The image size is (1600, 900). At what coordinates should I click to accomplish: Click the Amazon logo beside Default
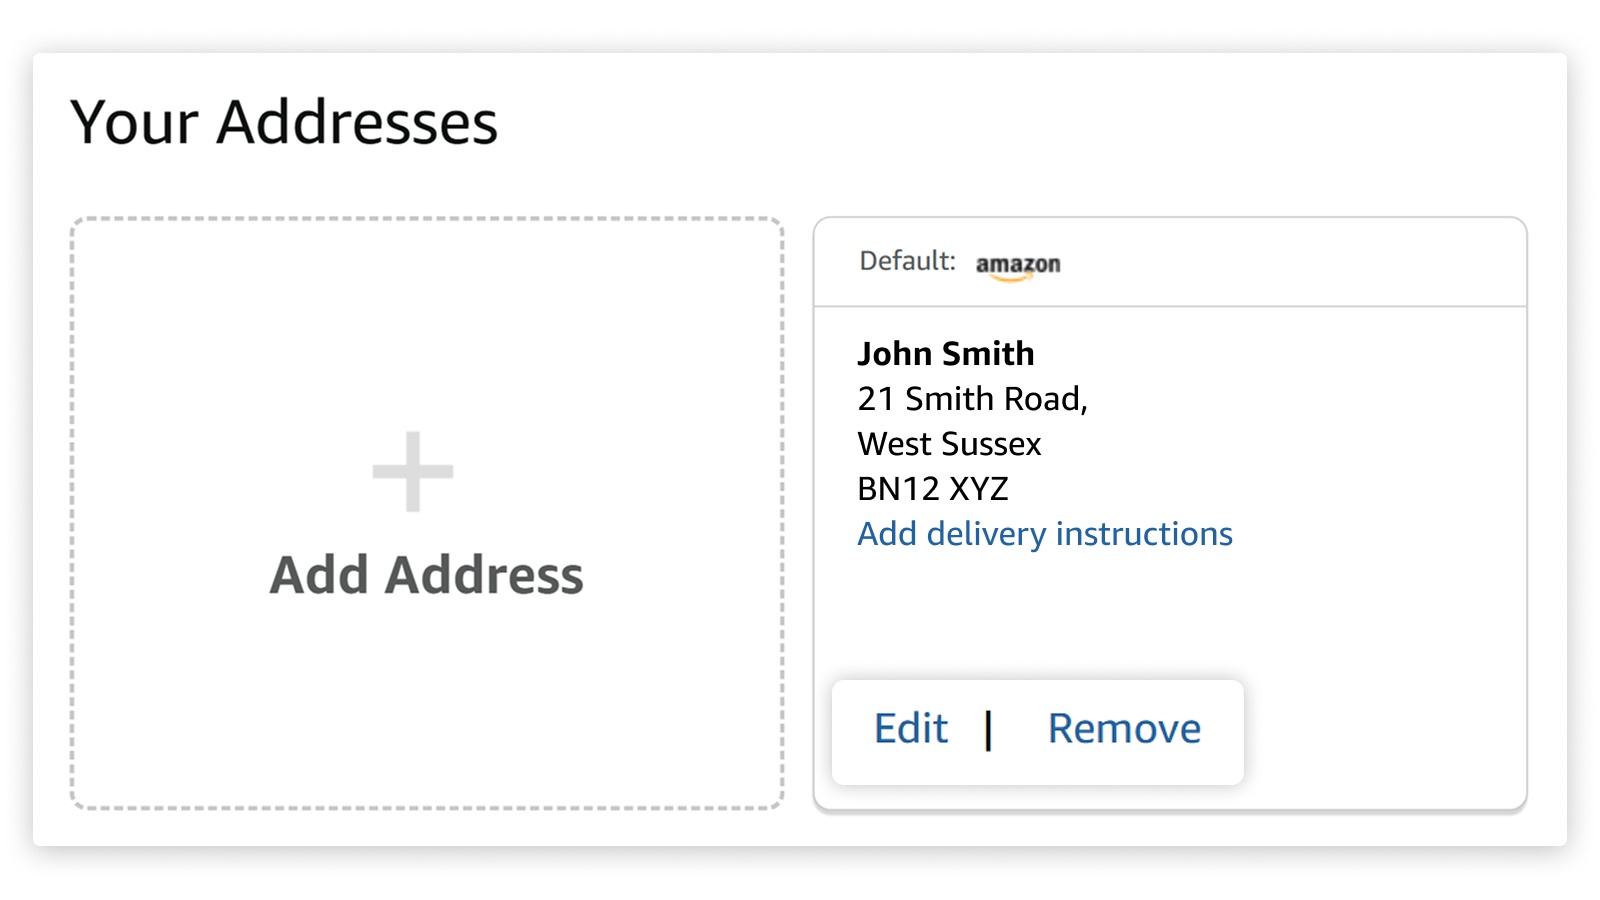click(x=1018, y=265)
